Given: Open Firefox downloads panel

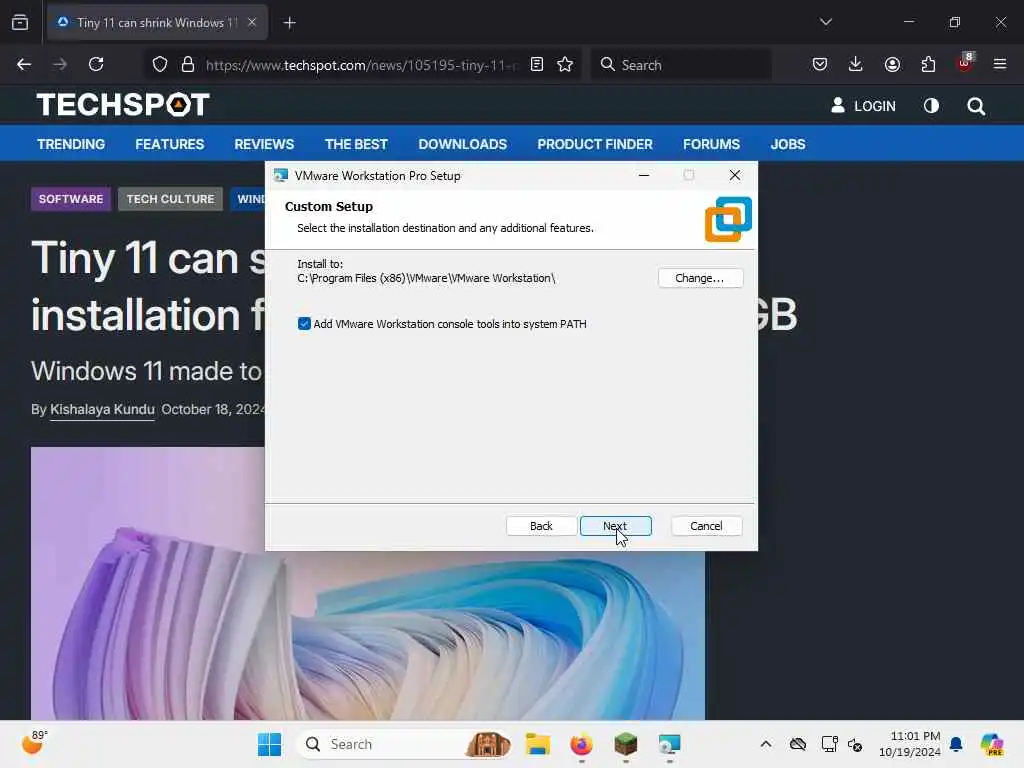Looking at the screenshot, I should coord(856,64).
